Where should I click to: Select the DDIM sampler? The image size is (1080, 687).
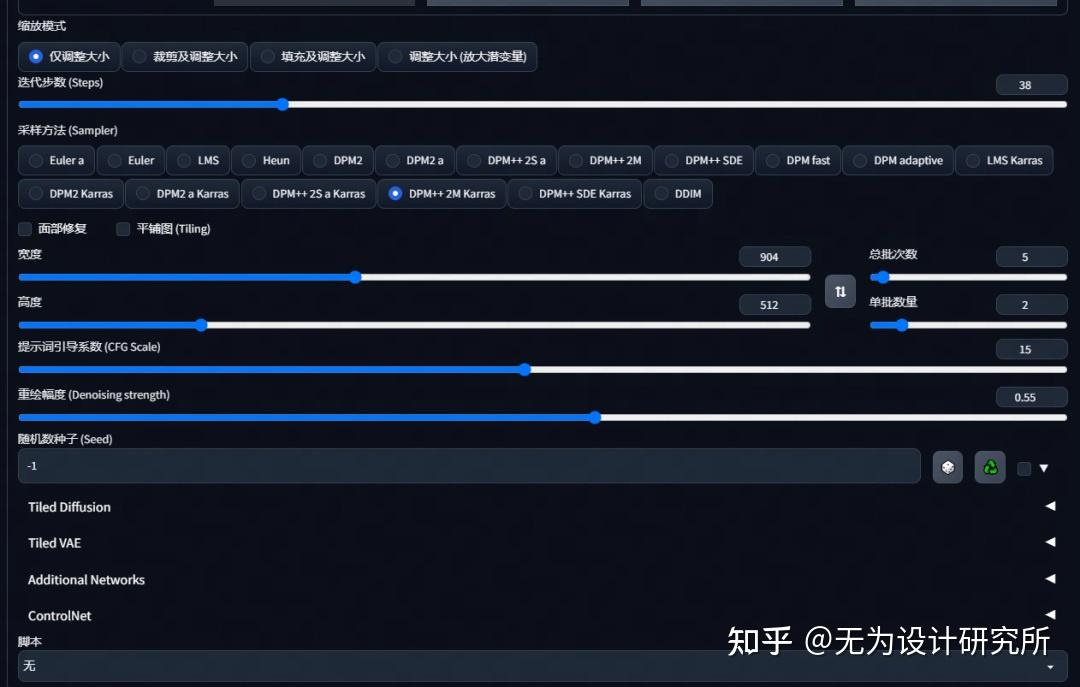pos(678,193)
